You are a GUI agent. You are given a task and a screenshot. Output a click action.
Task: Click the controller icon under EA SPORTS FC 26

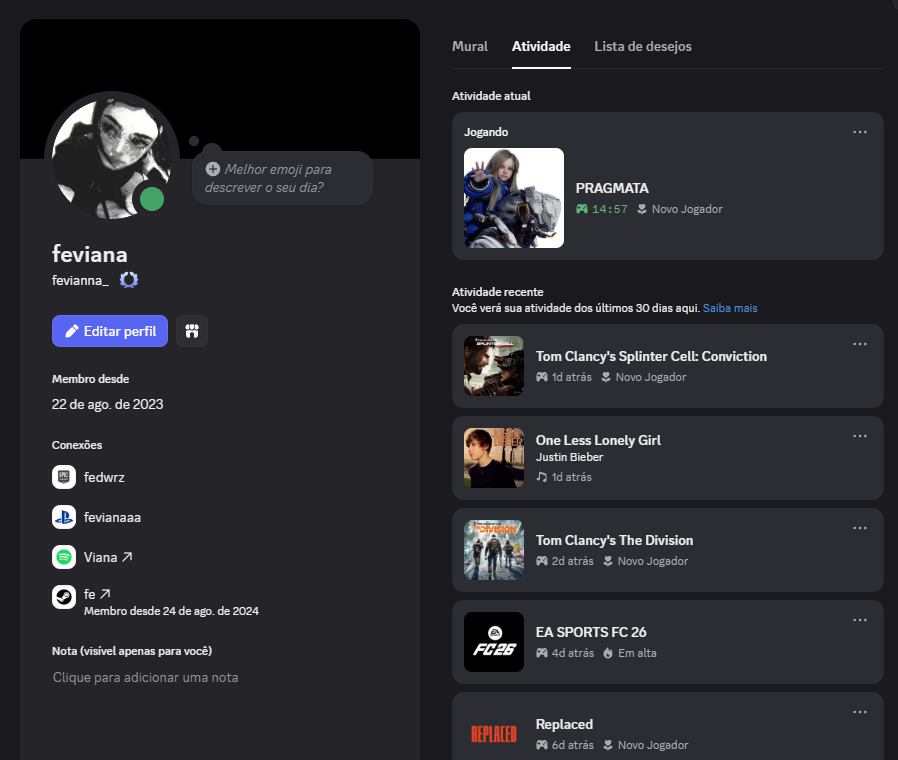(x=542, y=653)
